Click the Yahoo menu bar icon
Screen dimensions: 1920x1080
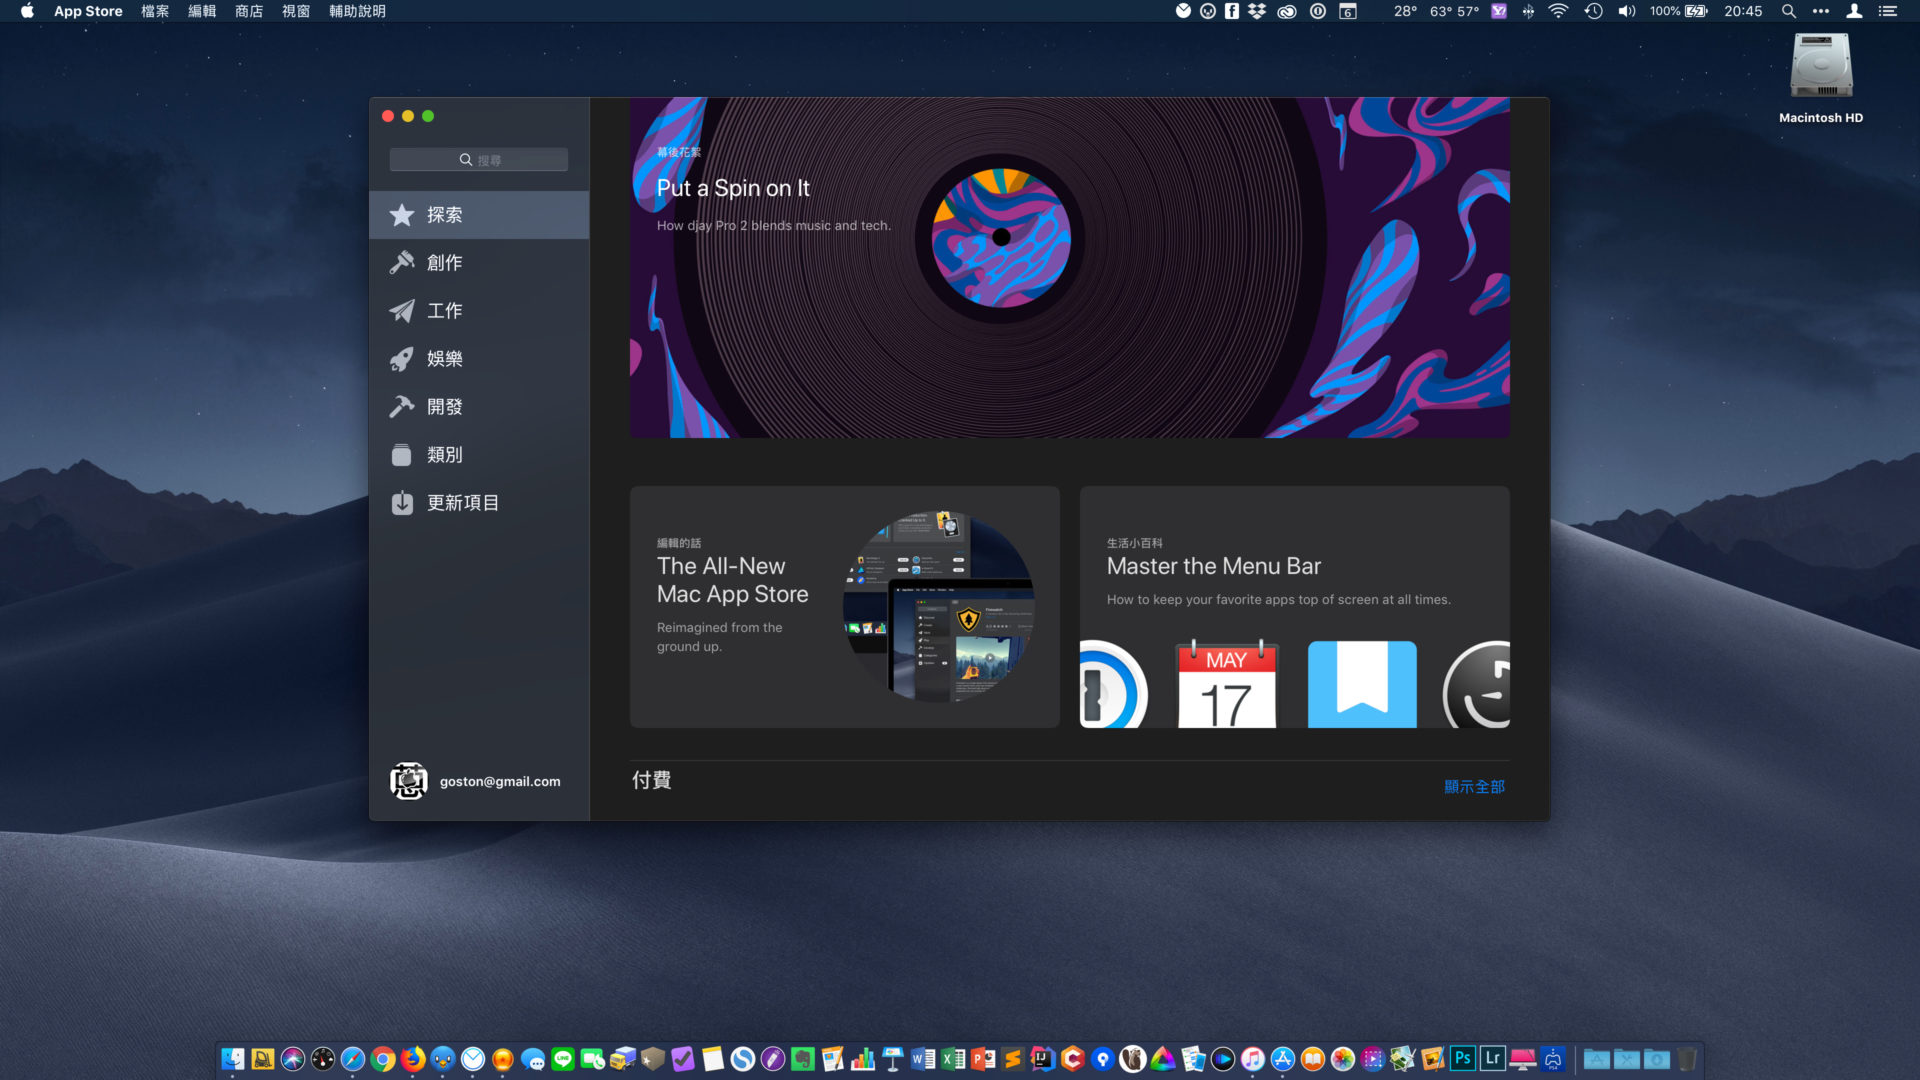coord(1498,11)
